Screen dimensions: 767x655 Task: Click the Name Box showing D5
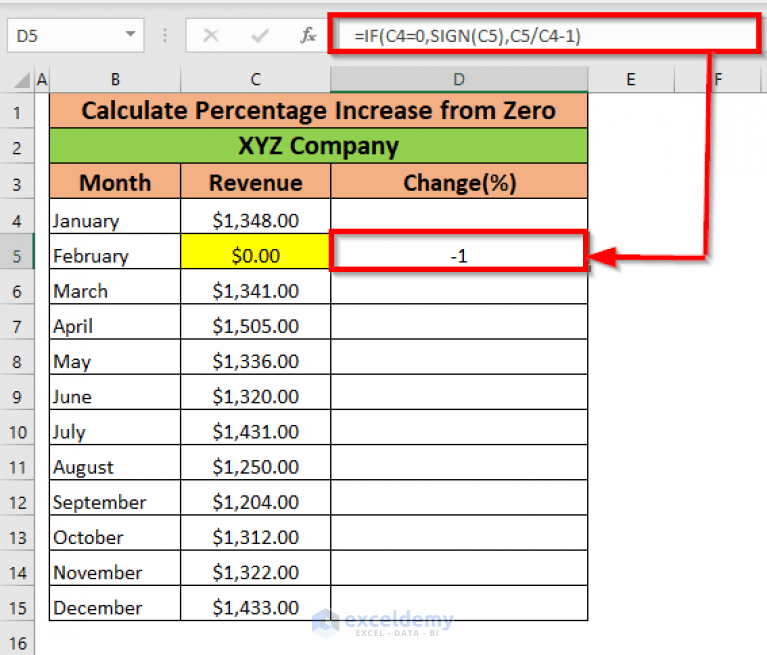(75, 35)
